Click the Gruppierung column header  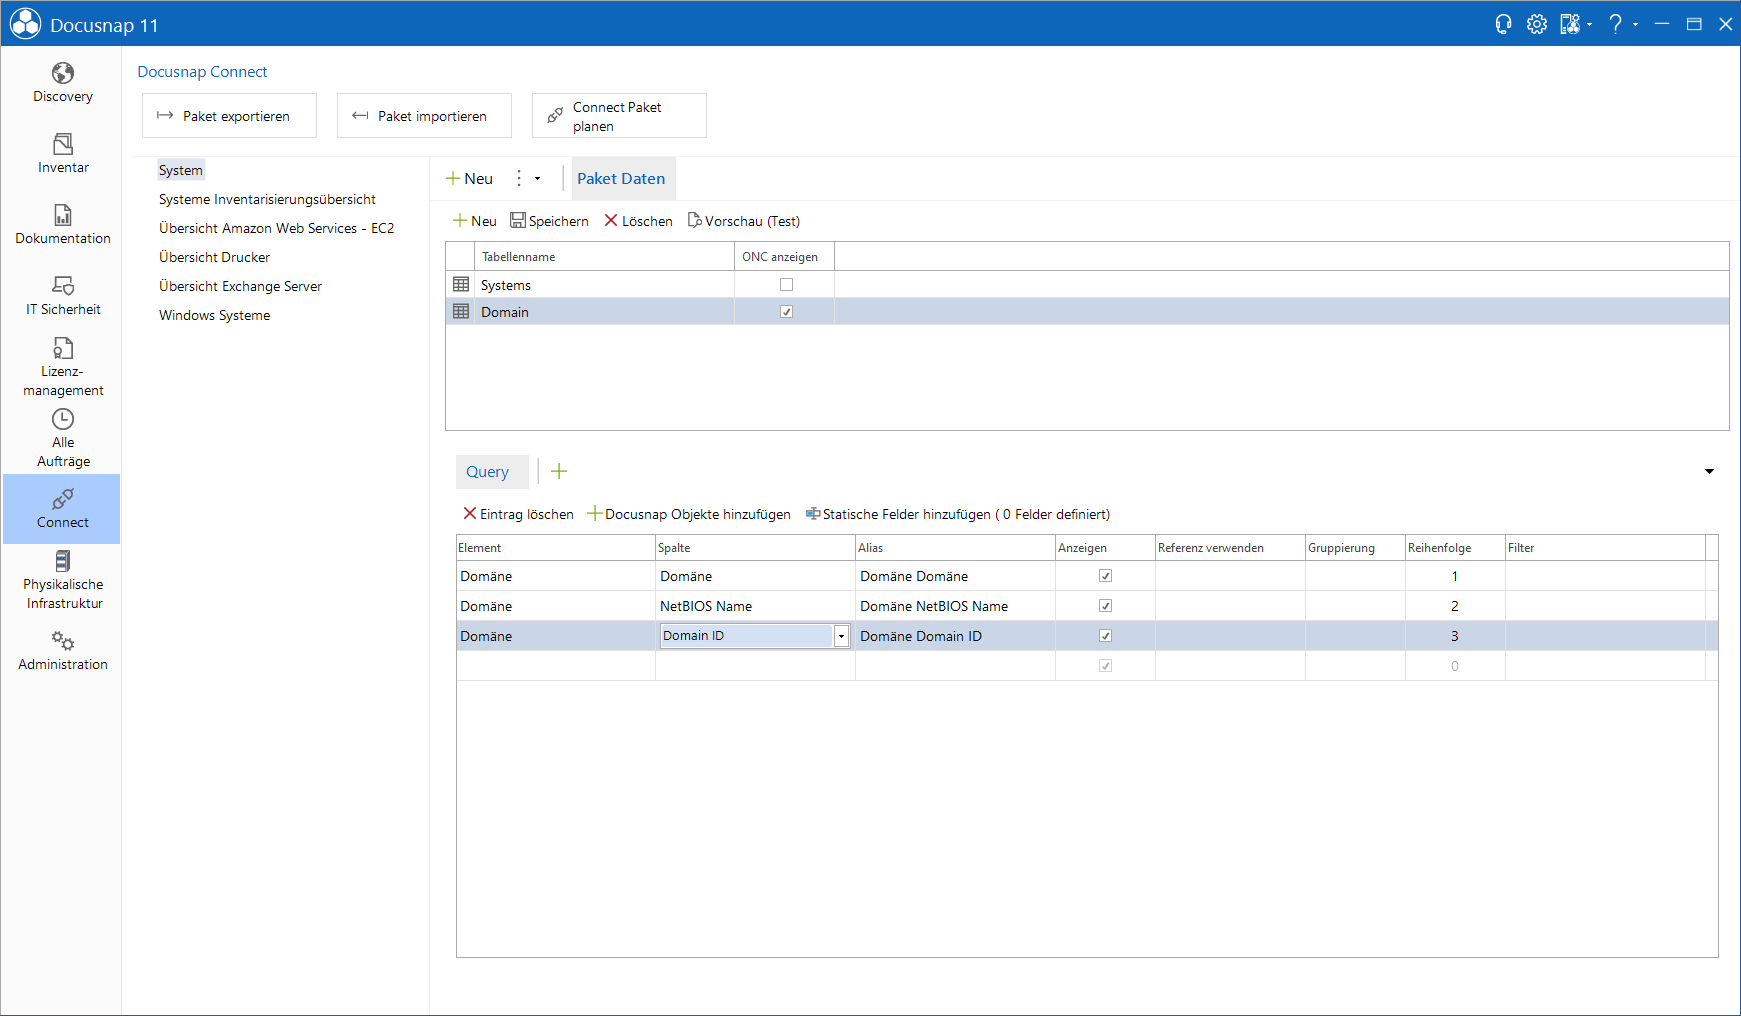click(1355, 548)
